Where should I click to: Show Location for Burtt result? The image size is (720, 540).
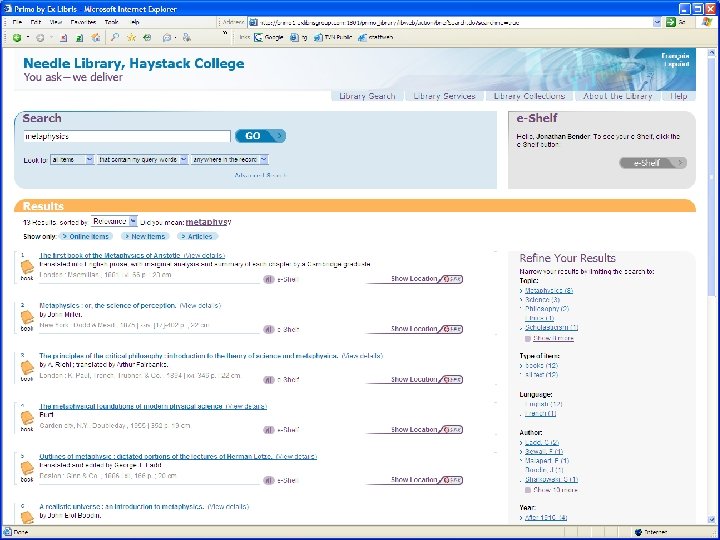coord(414,429)
